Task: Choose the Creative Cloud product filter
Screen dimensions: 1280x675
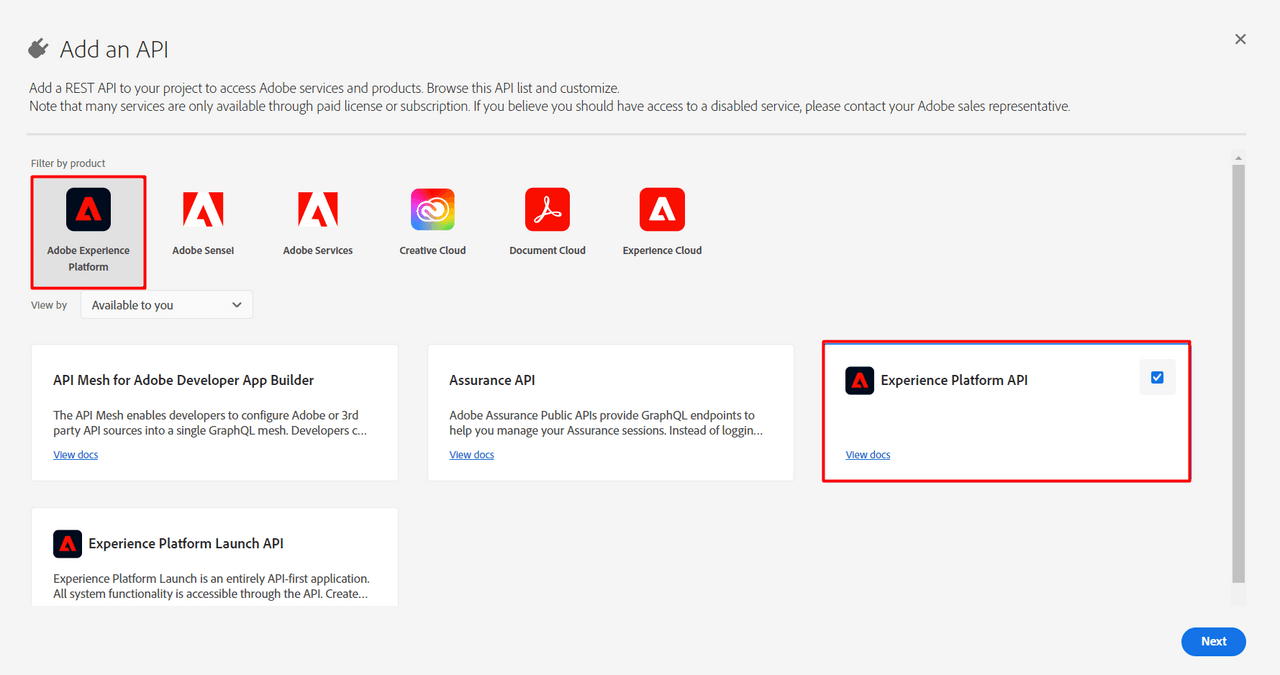Action: coord(433,221)
